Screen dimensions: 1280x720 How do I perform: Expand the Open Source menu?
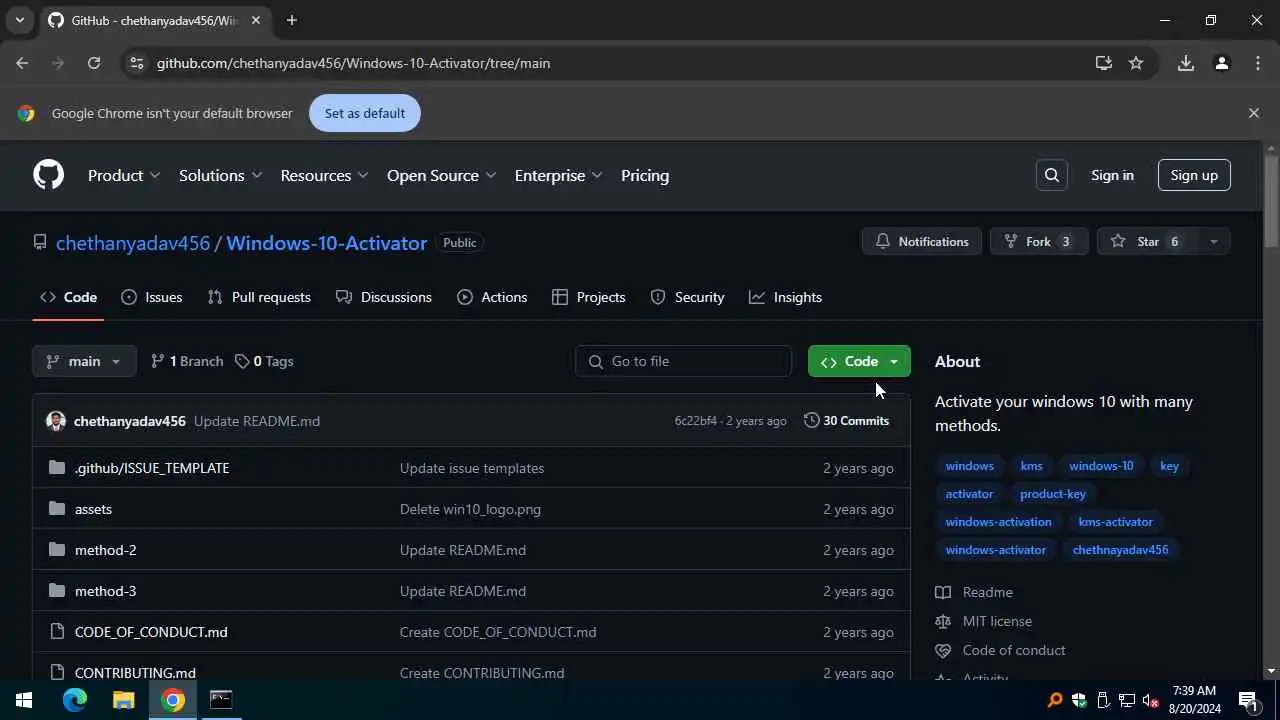click(442, 175)
